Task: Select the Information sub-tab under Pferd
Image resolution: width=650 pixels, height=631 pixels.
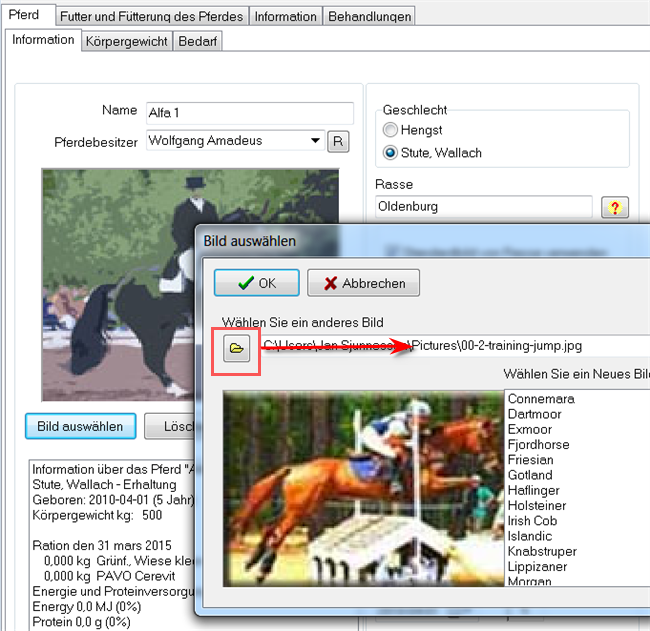Action: pos(43,40)
